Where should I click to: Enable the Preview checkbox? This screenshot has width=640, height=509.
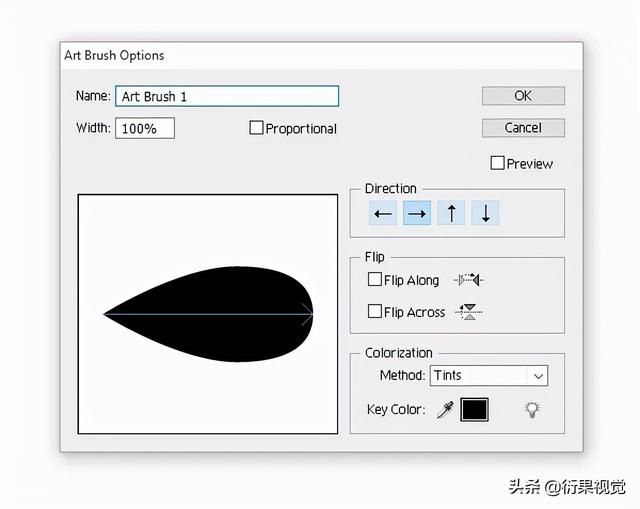tap(497, 163)
